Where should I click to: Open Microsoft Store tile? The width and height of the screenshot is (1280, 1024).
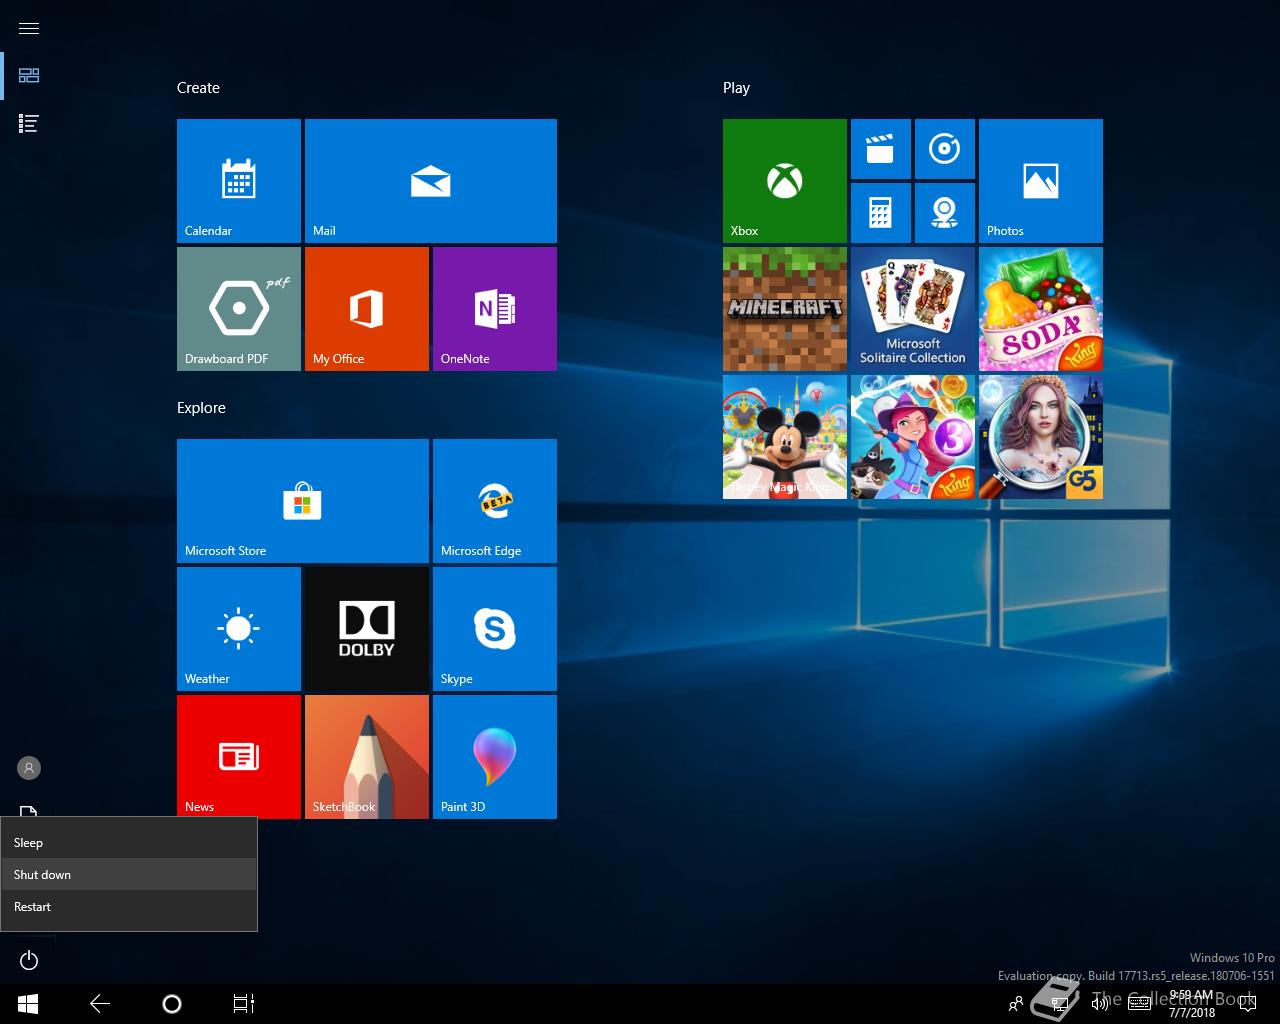tap(303, 501)
